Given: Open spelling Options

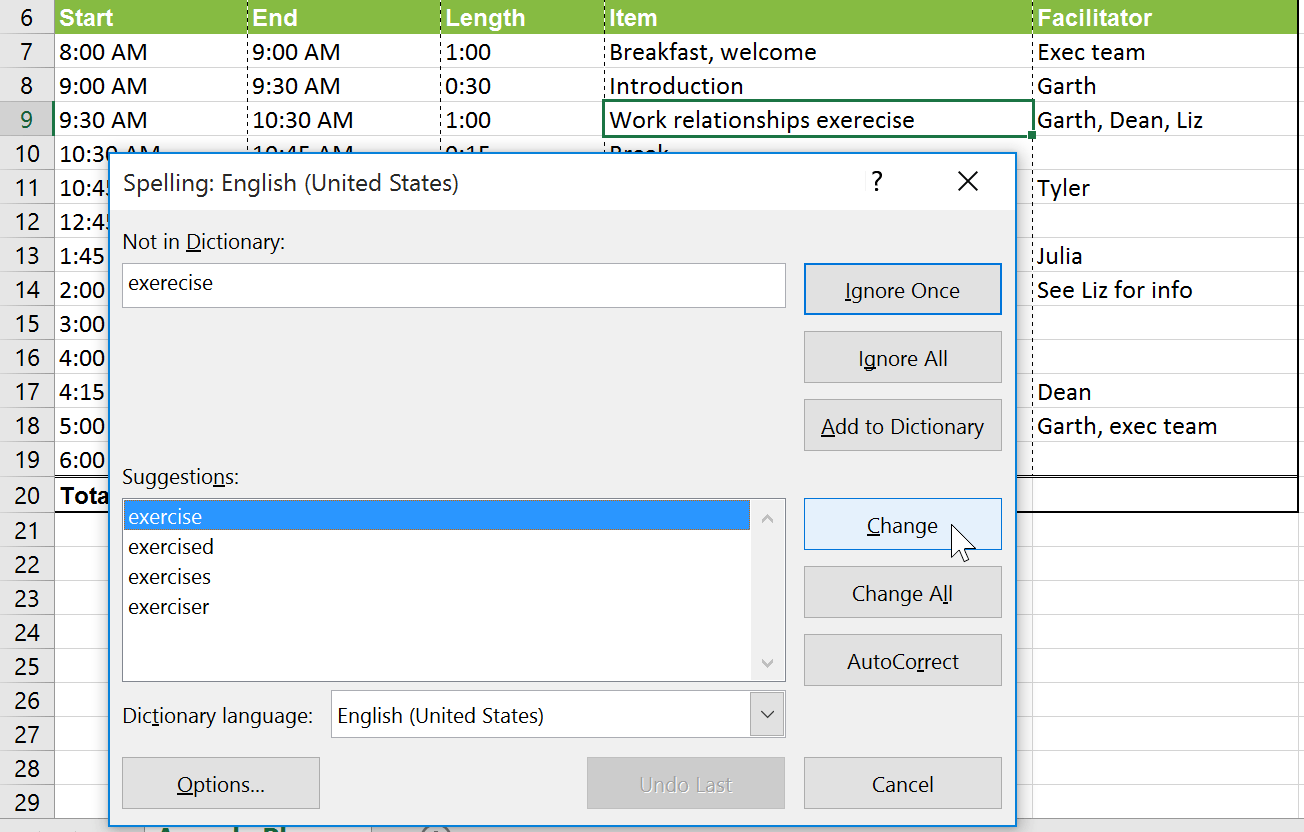Looking at the screenshot, I should tap(220, 783).
